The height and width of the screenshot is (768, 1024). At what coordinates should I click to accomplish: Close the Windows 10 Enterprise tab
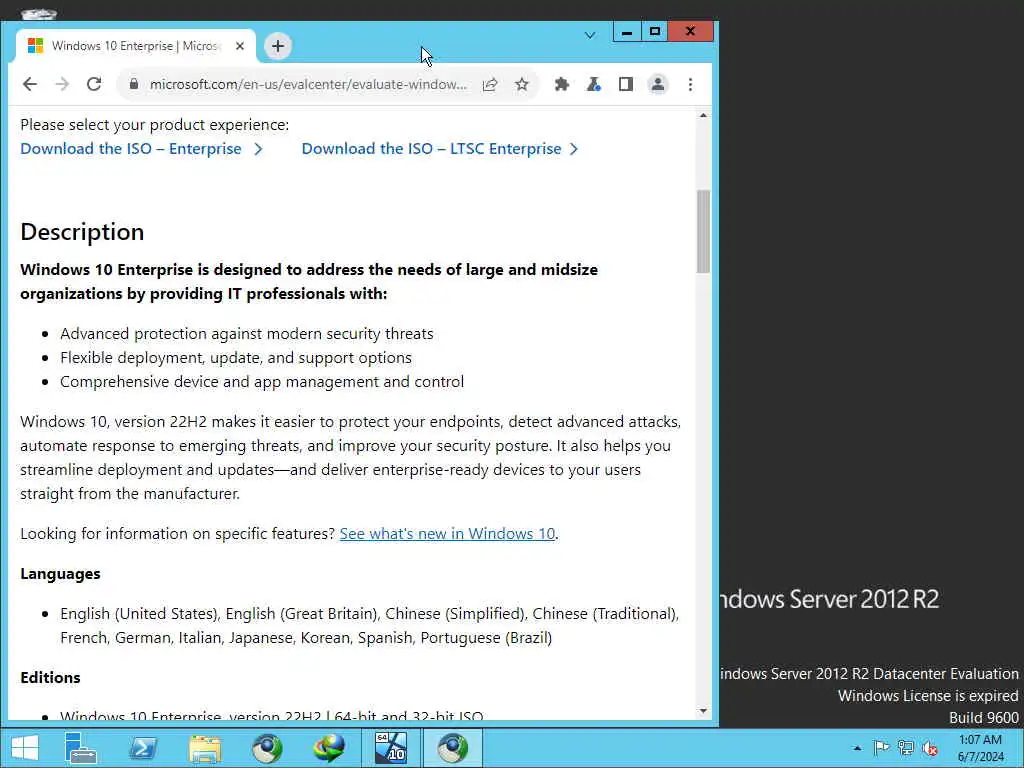tap(240, 46)
